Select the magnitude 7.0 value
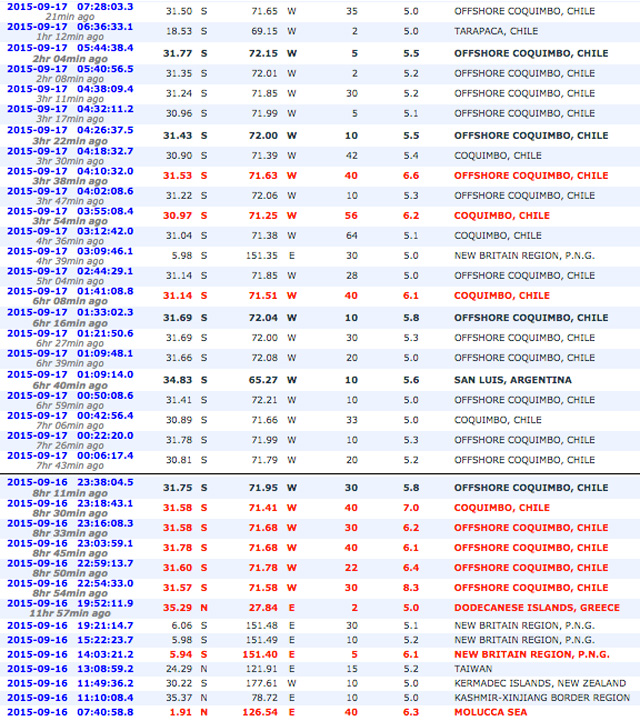The width and height of the screenshot is (640, 721). point(411,508)
